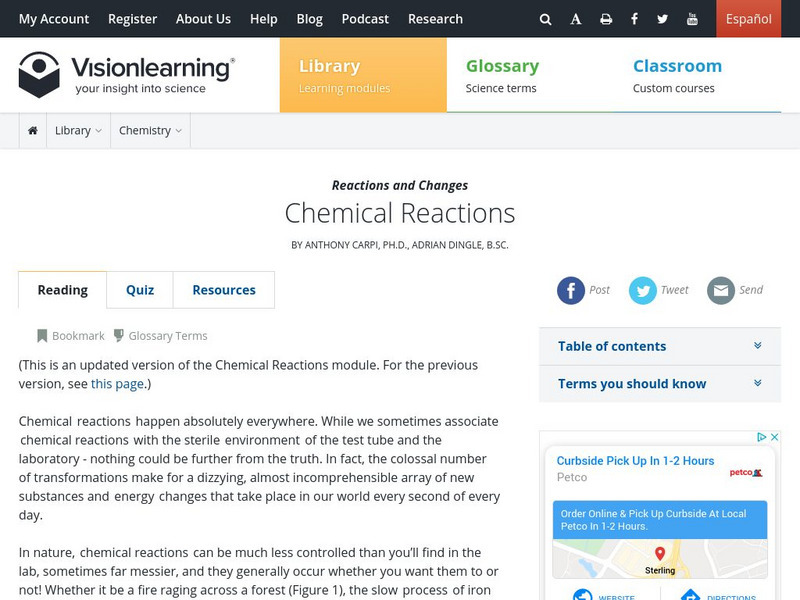
Task: Switch language with Español button
Action: pos(748,19)
